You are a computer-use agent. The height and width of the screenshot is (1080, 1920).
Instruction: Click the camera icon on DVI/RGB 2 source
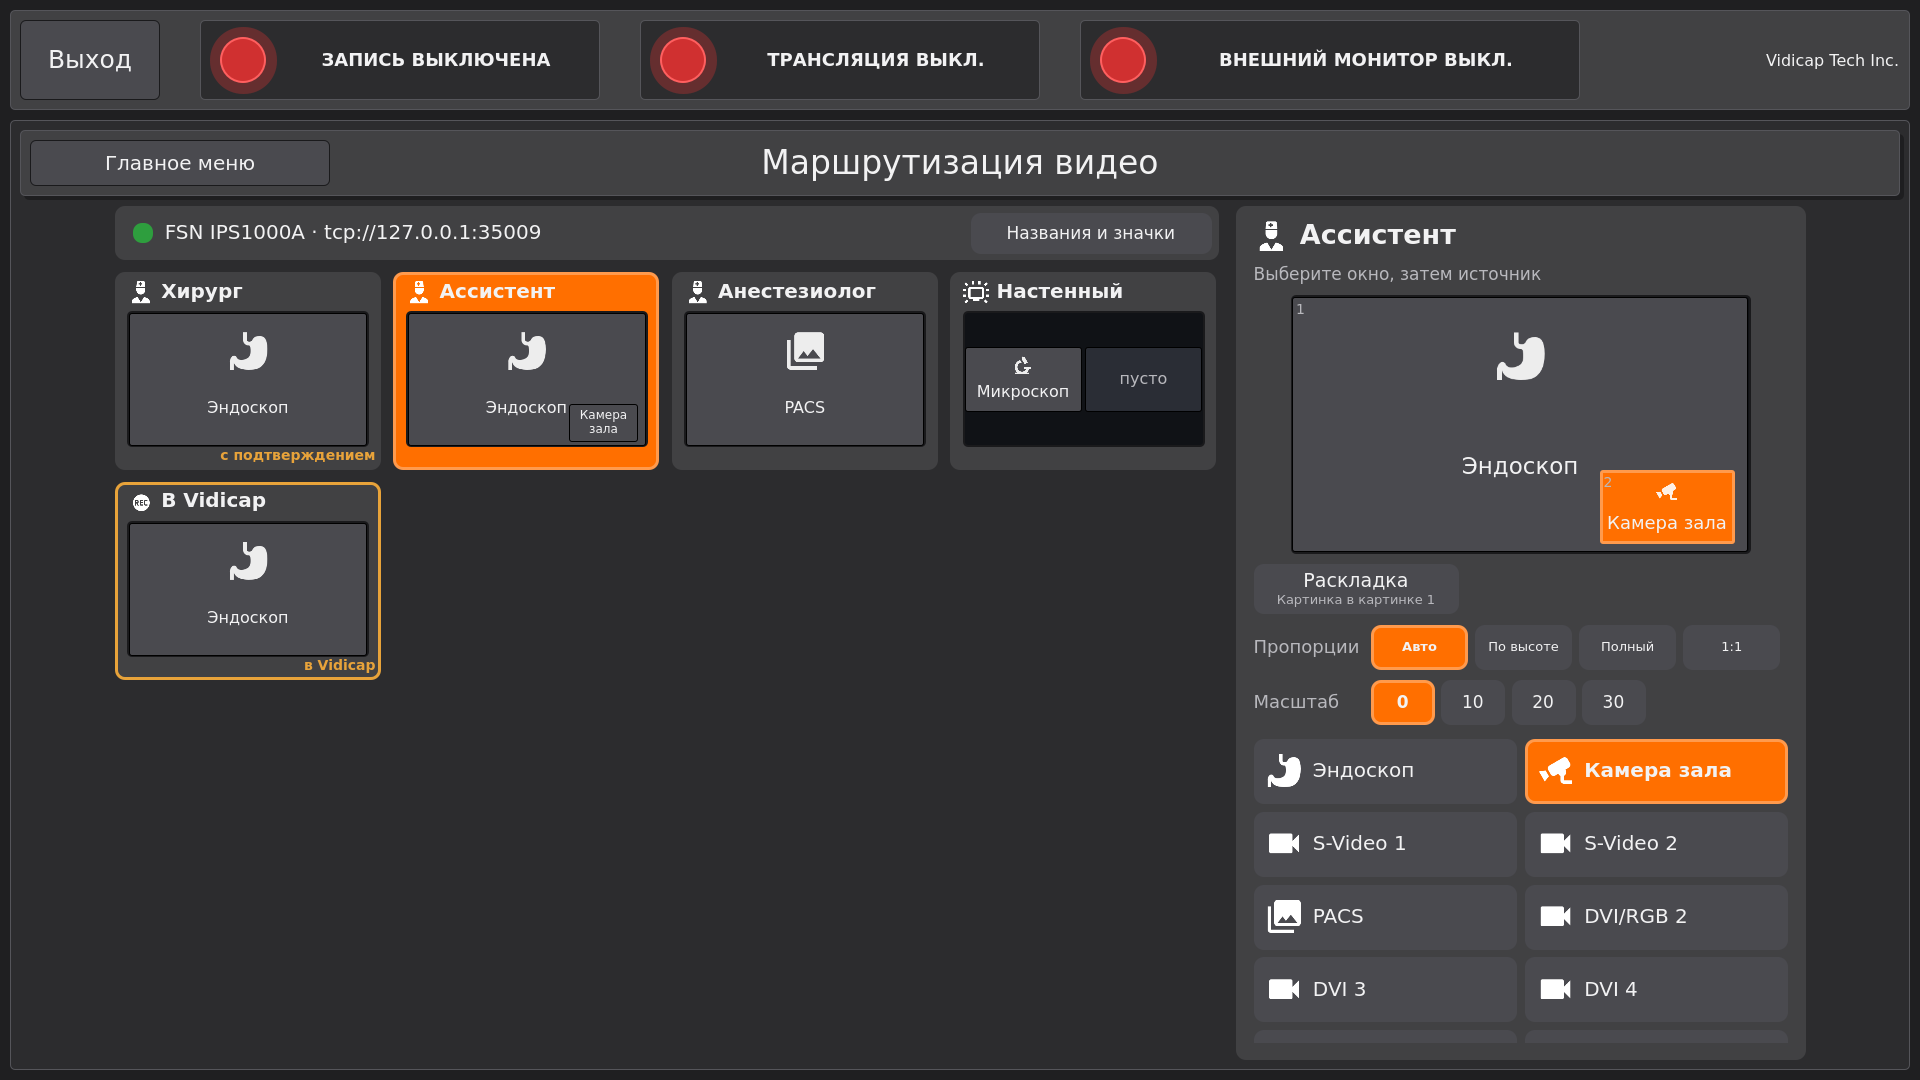pos(1556,917)
